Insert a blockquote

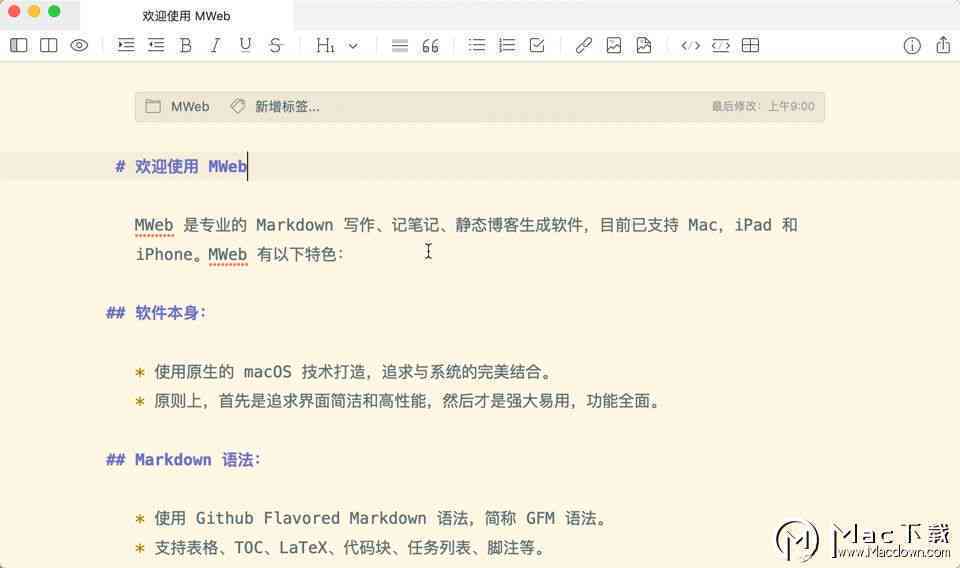tap(430, 46)
